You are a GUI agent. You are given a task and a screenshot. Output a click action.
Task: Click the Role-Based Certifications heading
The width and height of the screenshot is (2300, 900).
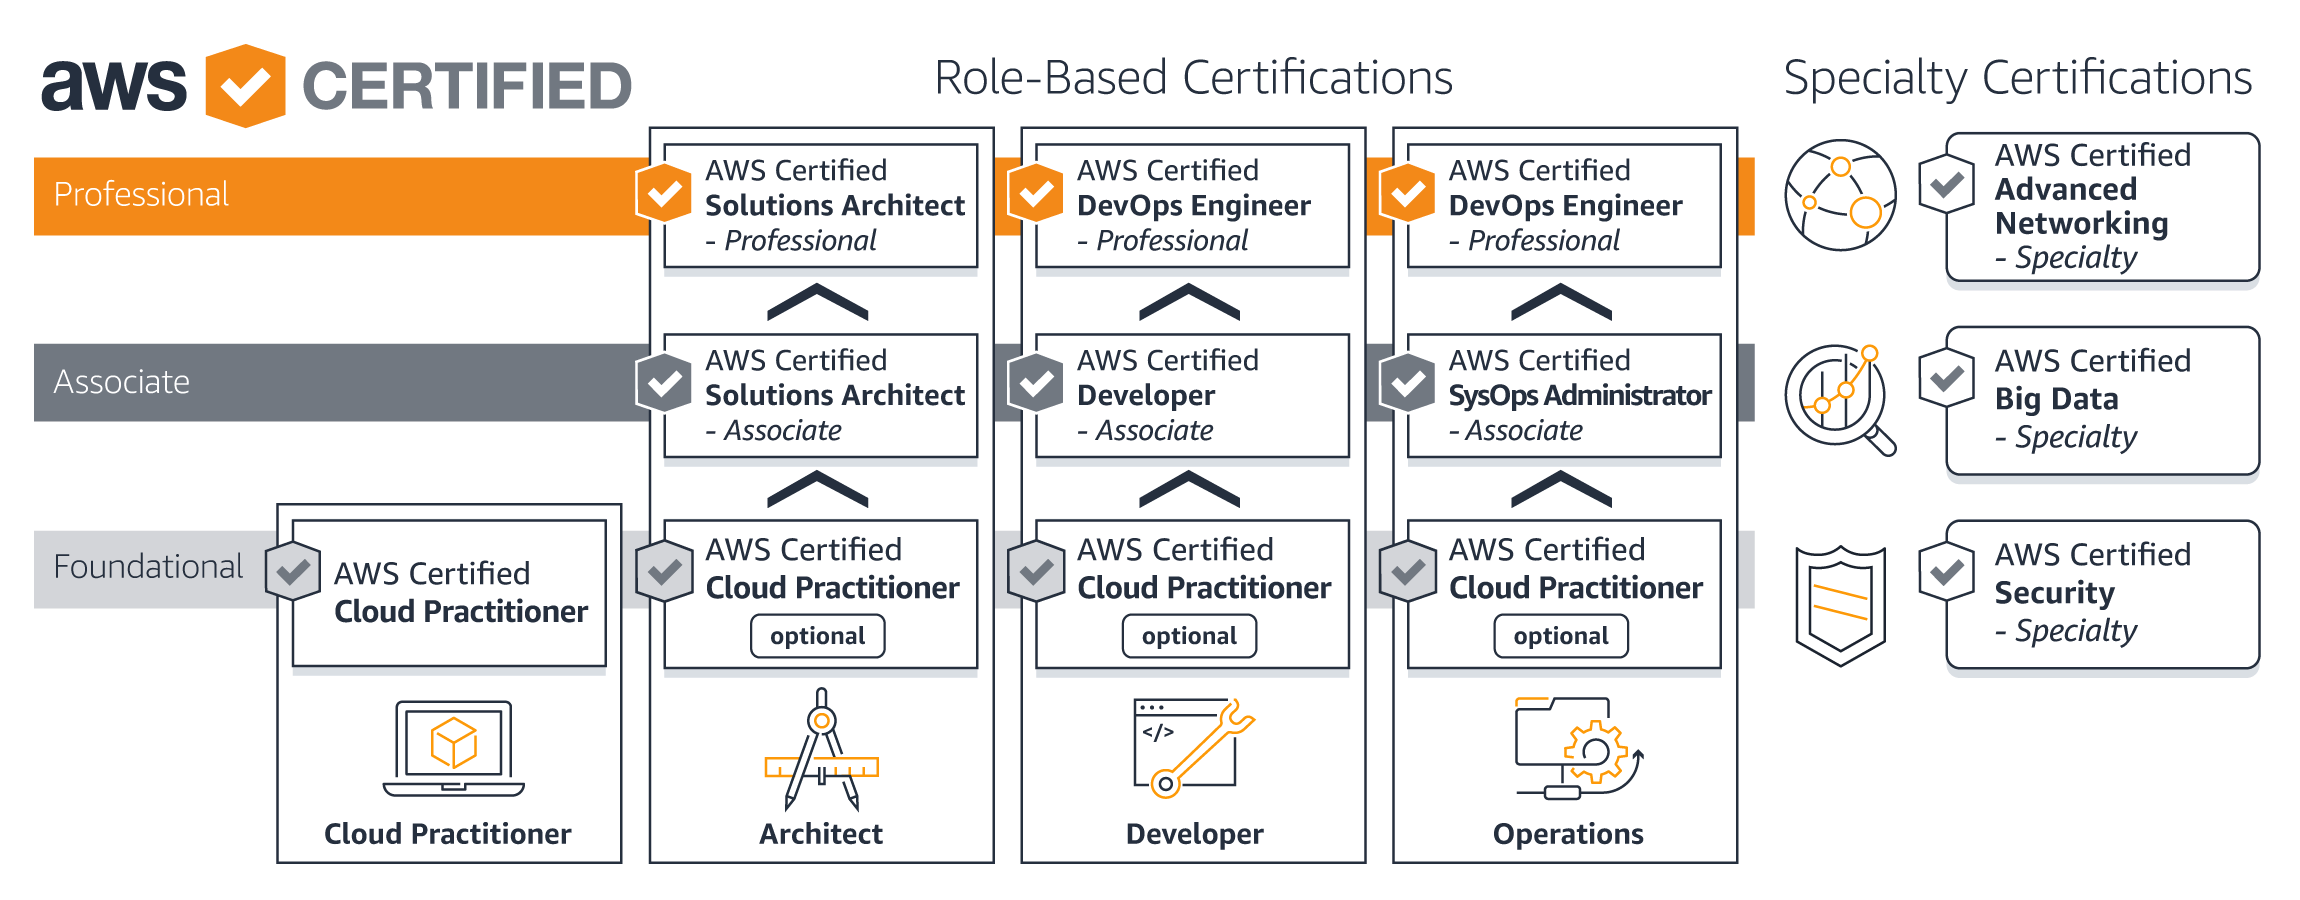[x=1193, y=78]
